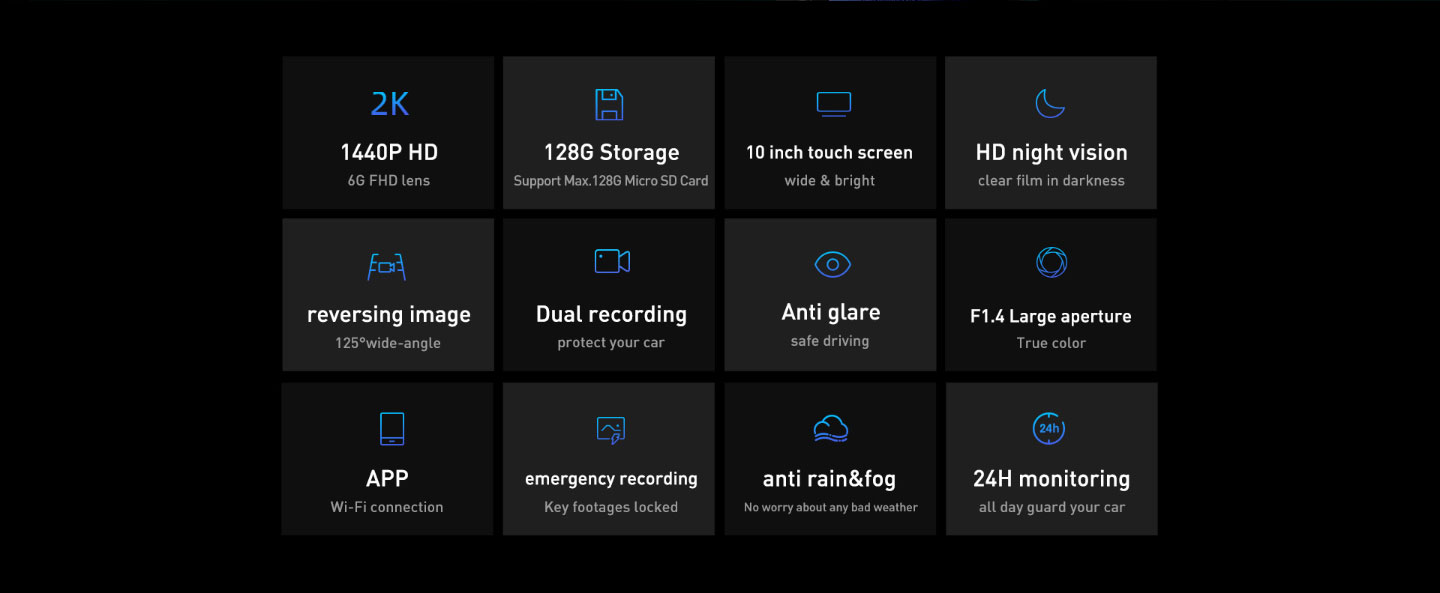Image resolution: width=1440 pixels, height=593 pixels.
Task: Click the HD night vision title
Action: click(x=1051, y=153)
